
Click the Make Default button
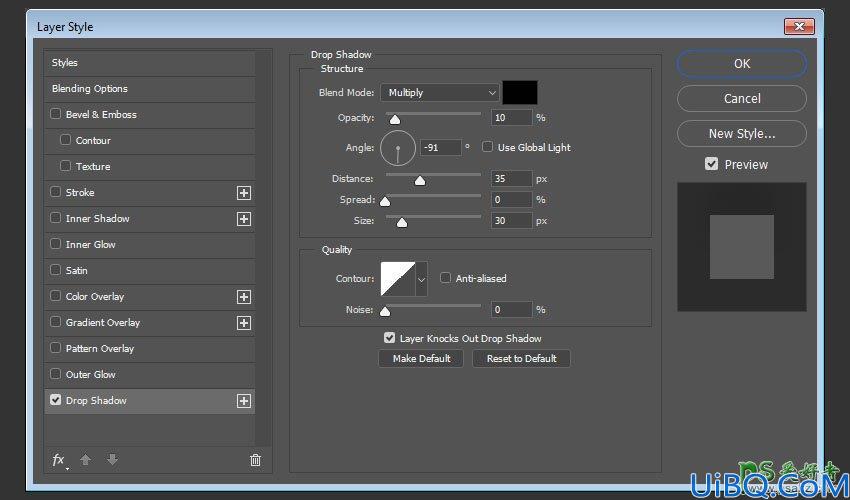click(x=421, y=358)
